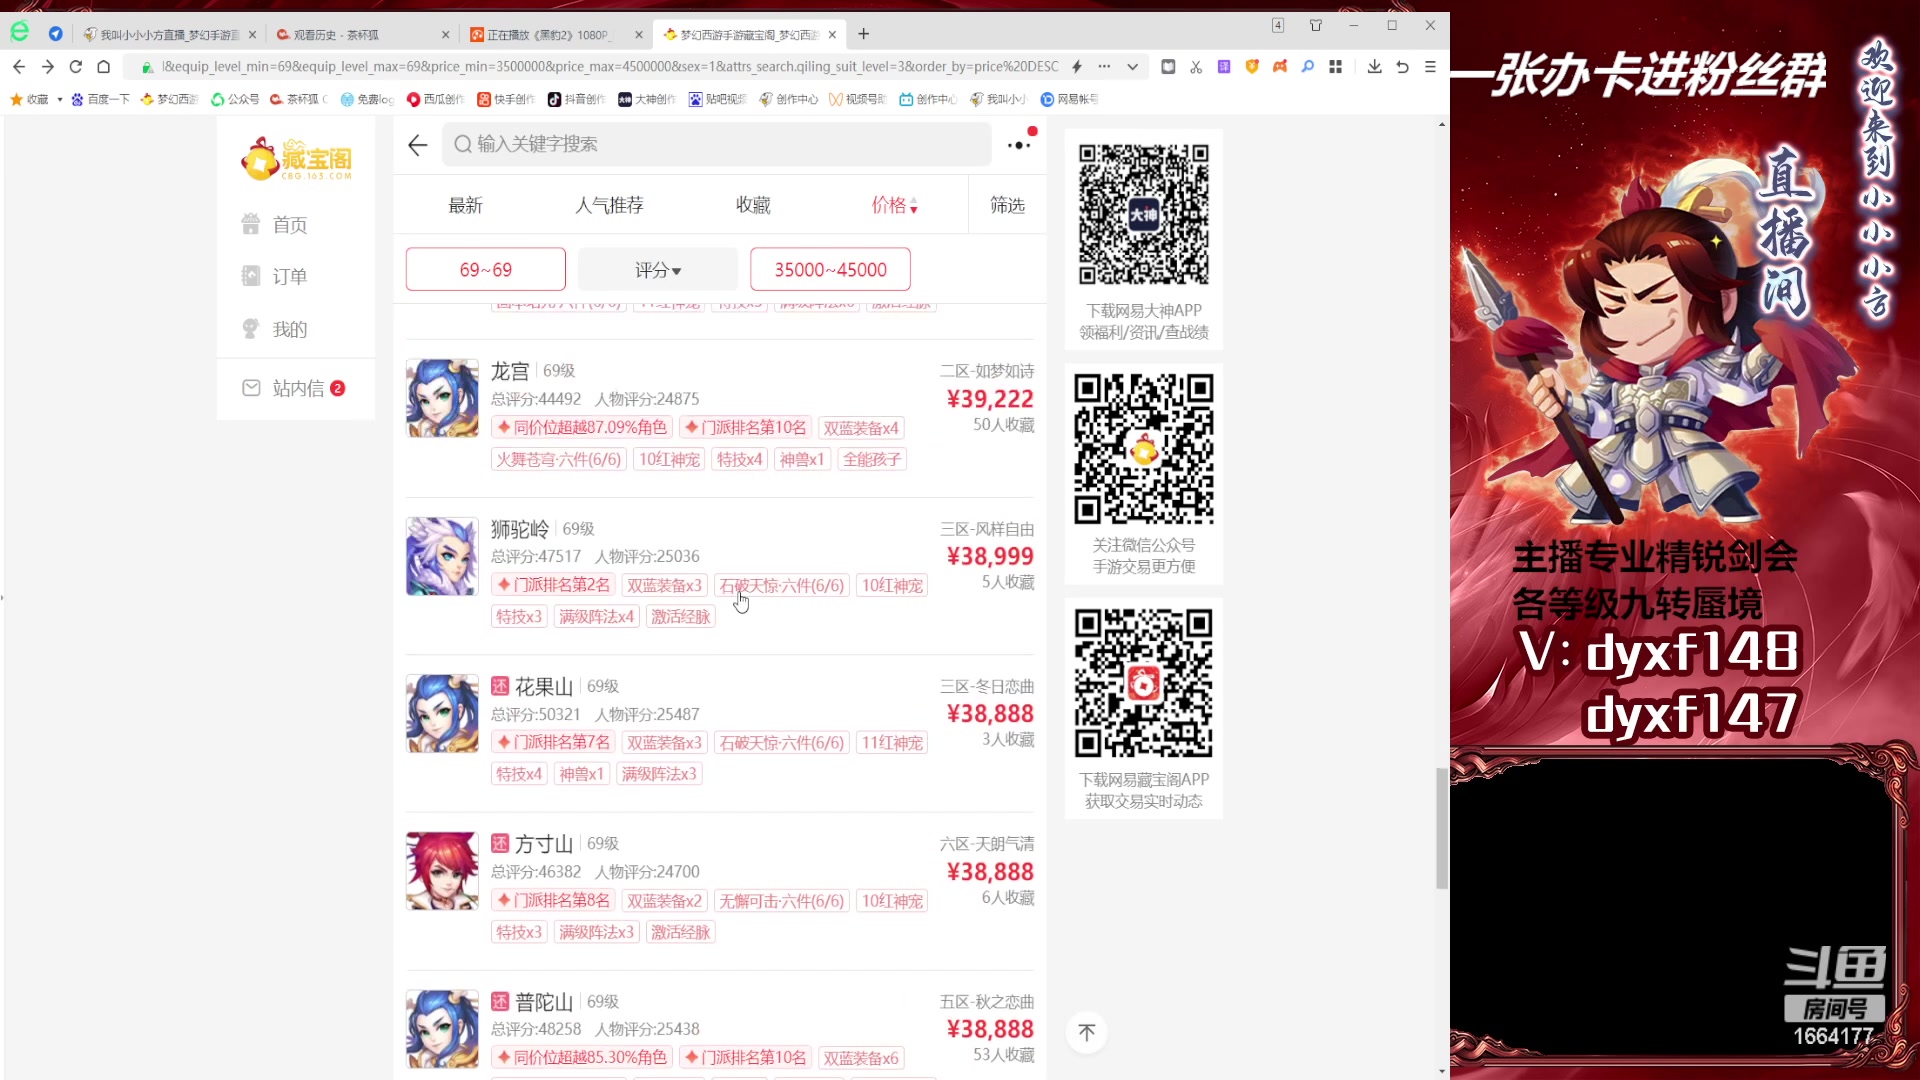Click the 还 badge on 普陀山
1920x1080 pixels.
tap(500, 1001)
